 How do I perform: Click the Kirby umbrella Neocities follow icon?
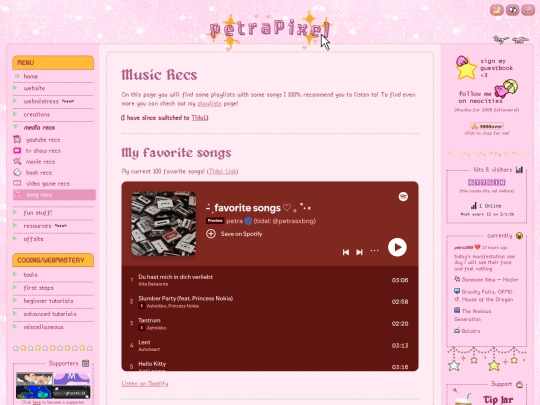[x=506, y=89]
